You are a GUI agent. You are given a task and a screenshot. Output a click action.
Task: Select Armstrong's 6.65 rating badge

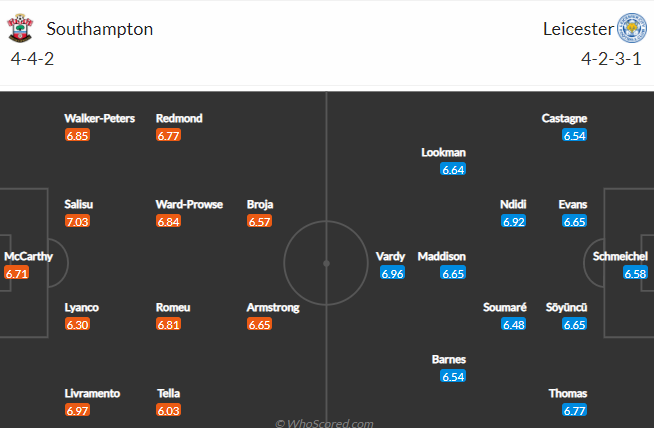pyautogui.click(x=259, y=324)
